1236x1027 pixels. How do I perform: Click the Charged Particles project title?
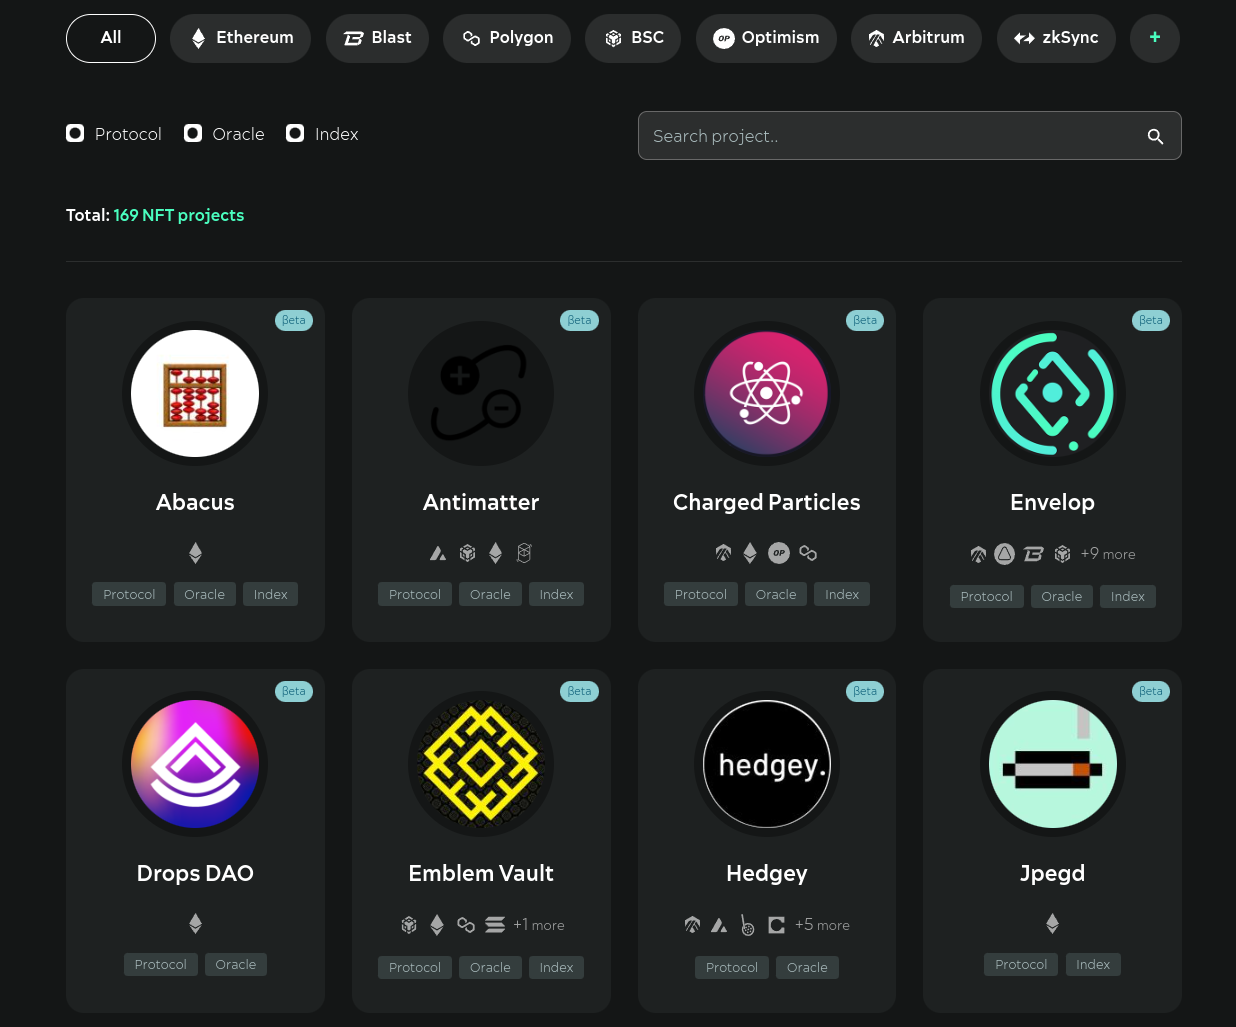pyautogui.click(x=767, y=502)
